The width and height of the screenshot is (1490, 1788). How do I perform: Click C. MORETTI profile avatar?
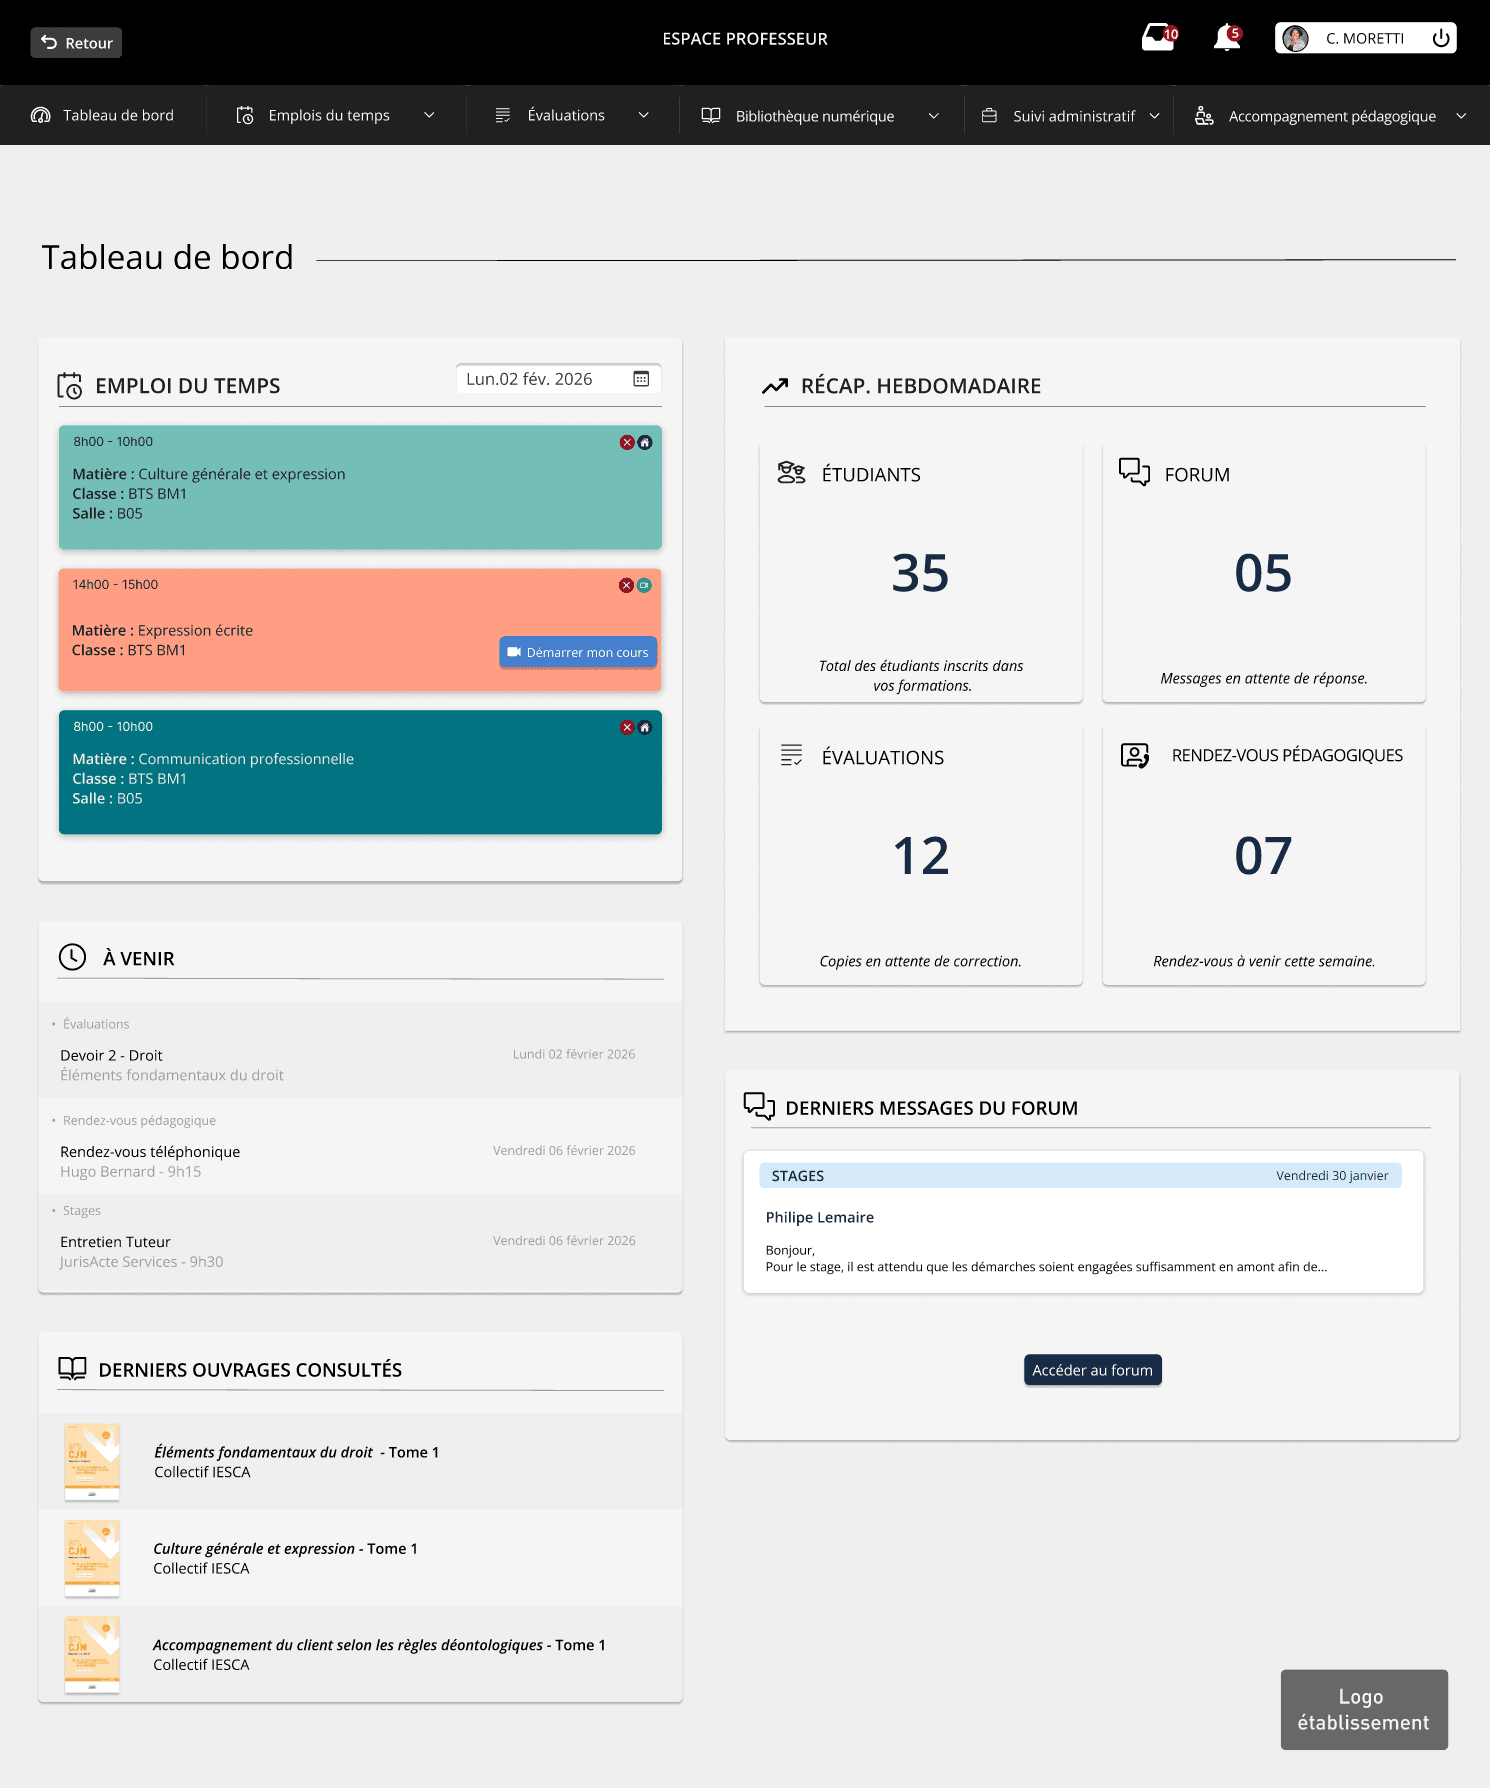[1295, 39]
